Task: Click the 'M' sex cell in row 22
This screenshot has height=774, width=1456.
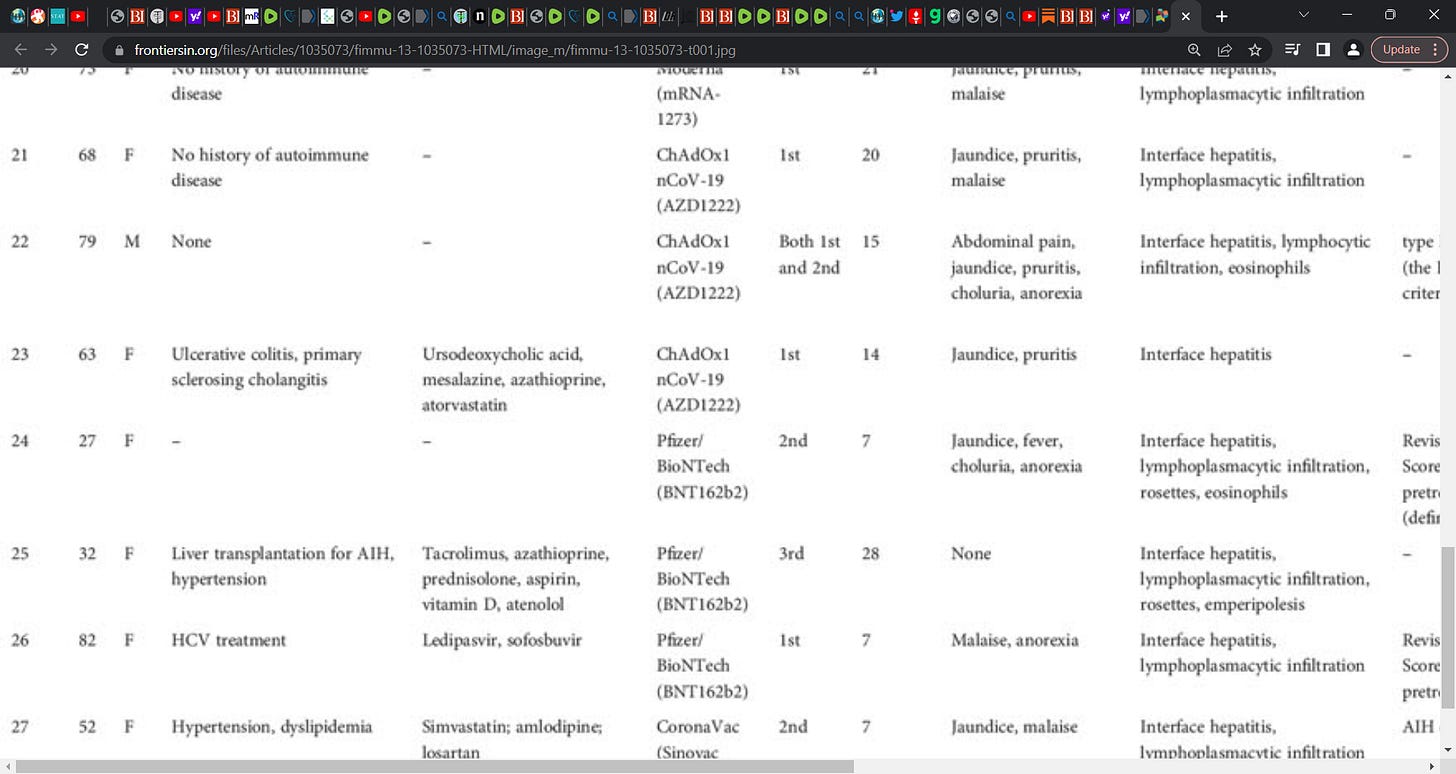Action: tap(131, 242)
